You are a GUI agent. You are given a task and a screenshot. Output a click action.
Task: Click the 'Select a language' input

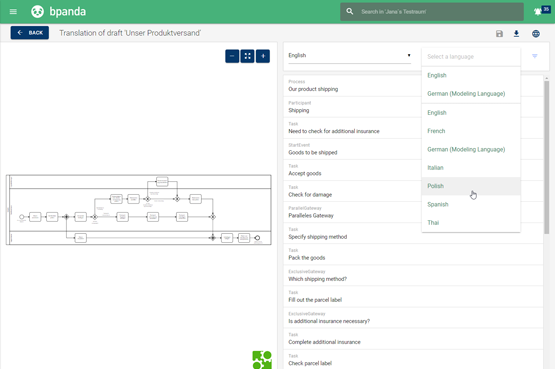click(471, 57)
